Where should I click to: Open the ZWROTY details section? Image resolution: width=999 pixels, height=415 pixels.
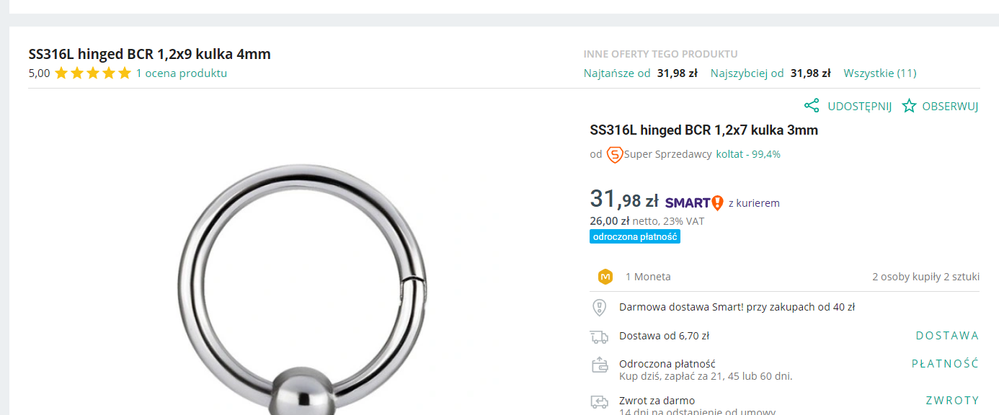coord(951,400)
